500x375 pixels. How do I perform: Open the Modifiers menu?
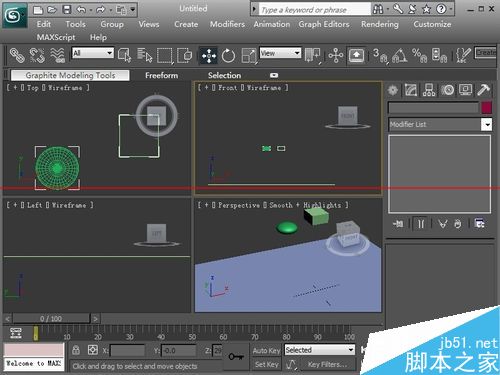[x=227, y=24]
